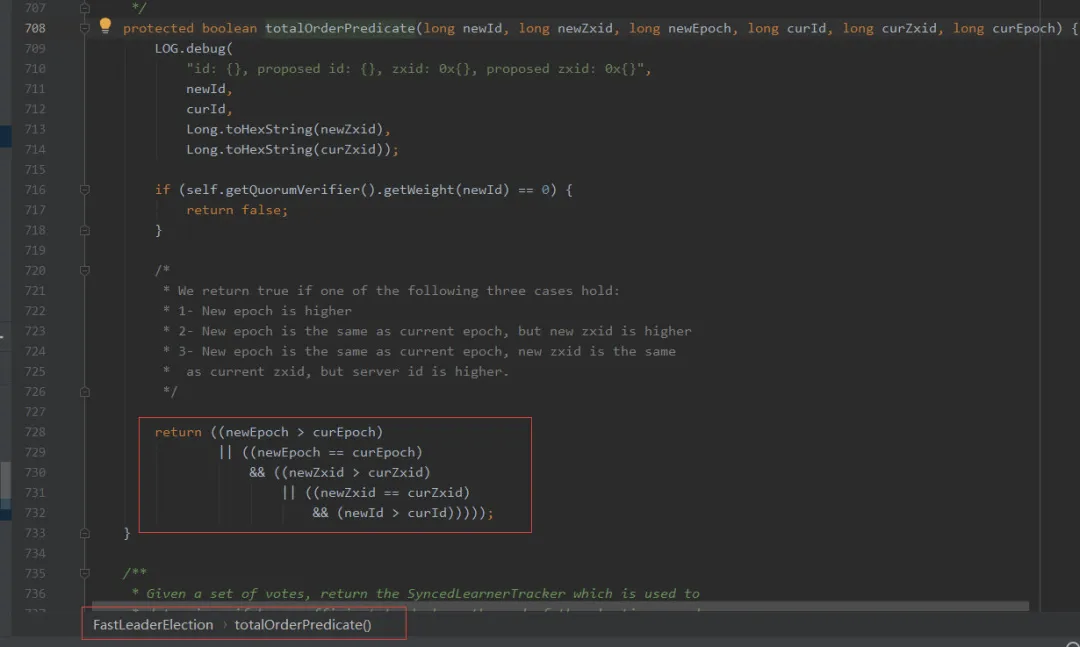1080x647 pixels.
Task: Click the LOG.debug( call on line 709
Action: point(194,48)
